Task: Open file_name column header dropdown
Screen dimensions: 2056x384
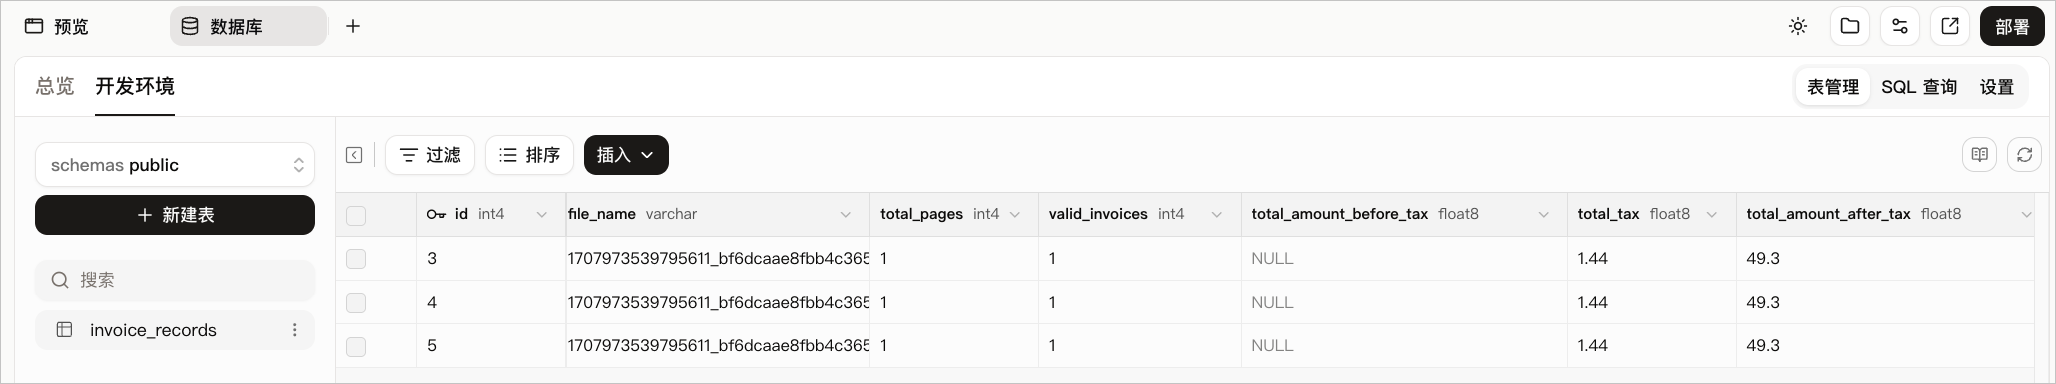Action: pyautogui.click(x=846, y=215)
